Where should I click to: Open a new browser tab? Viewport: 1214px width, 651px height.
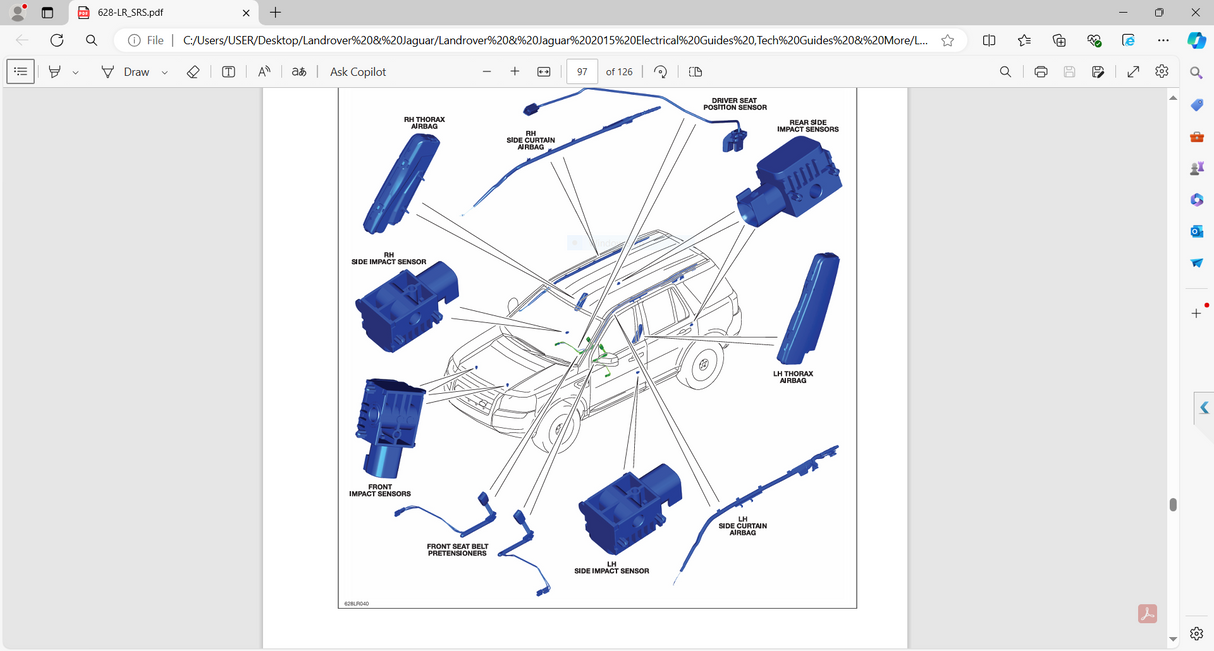[x=274, y=13]
